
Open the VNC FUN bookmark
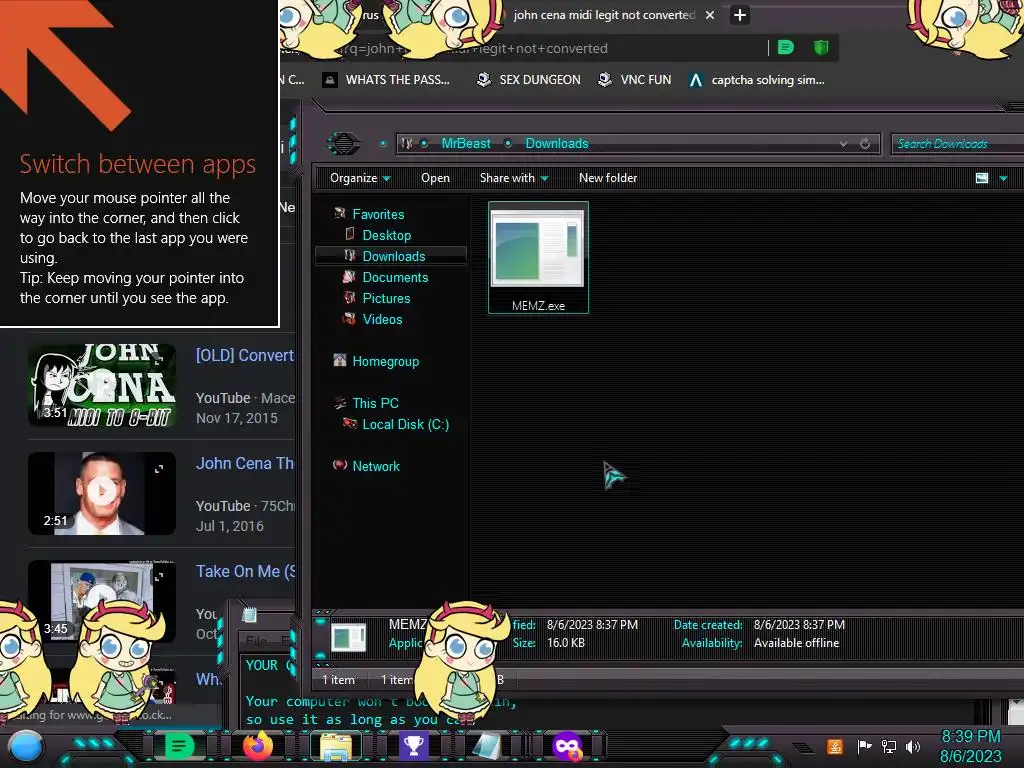(635, 80)
